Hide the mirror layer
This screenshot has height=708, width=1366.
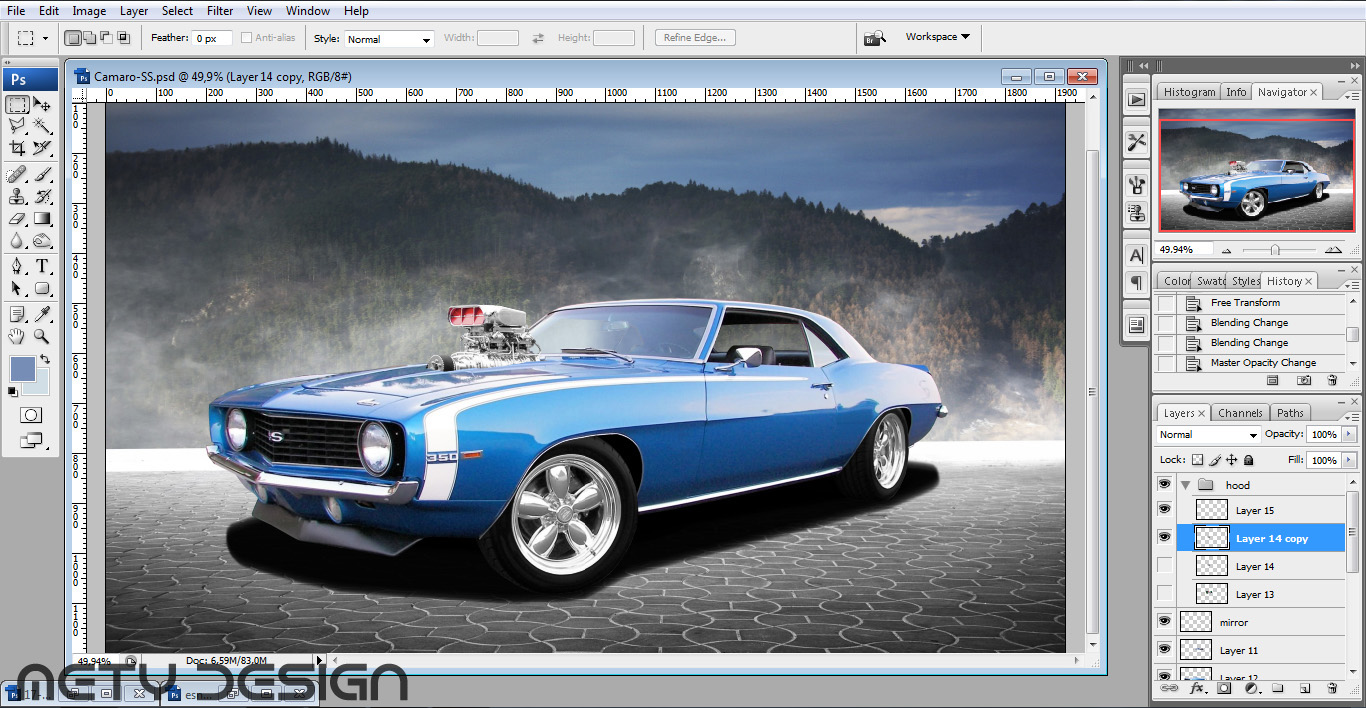1164,622
